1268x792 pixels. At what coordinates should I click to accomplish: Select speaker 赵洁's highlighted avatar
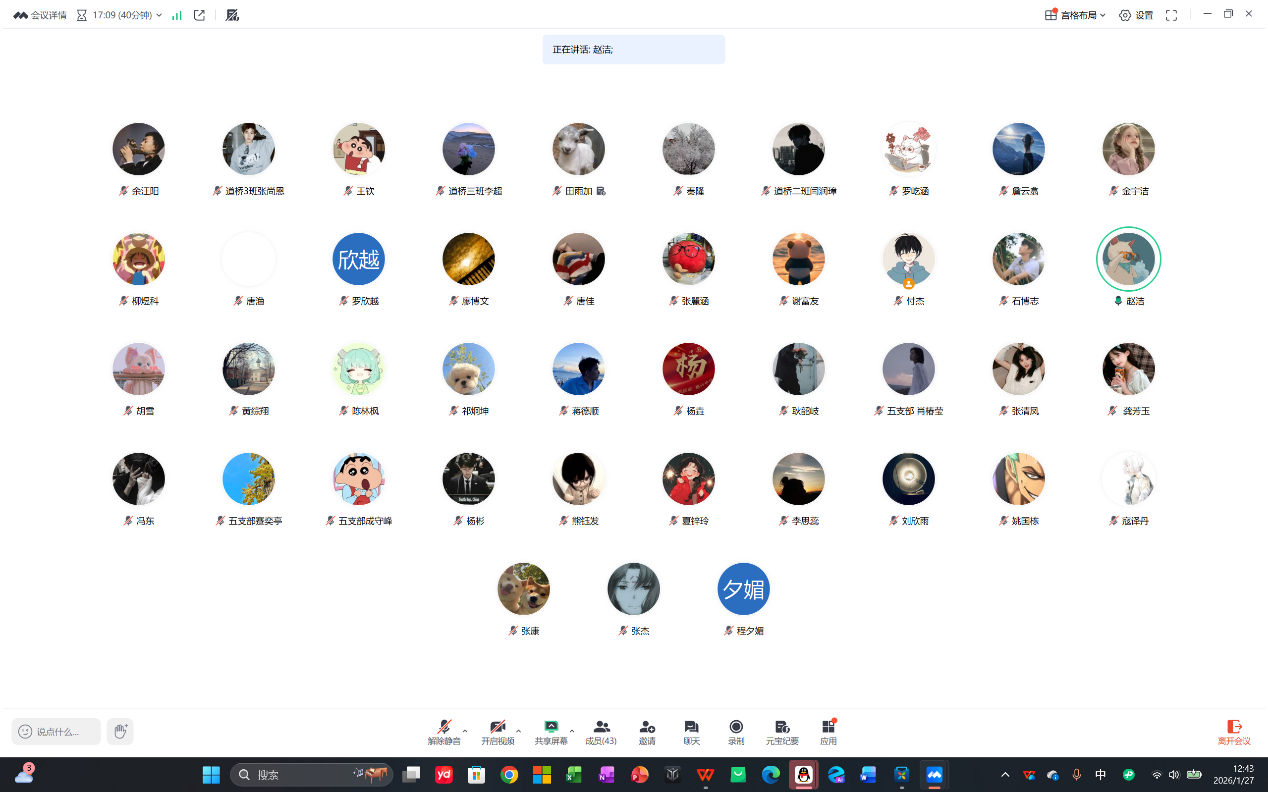click(x=1128, y=259)
